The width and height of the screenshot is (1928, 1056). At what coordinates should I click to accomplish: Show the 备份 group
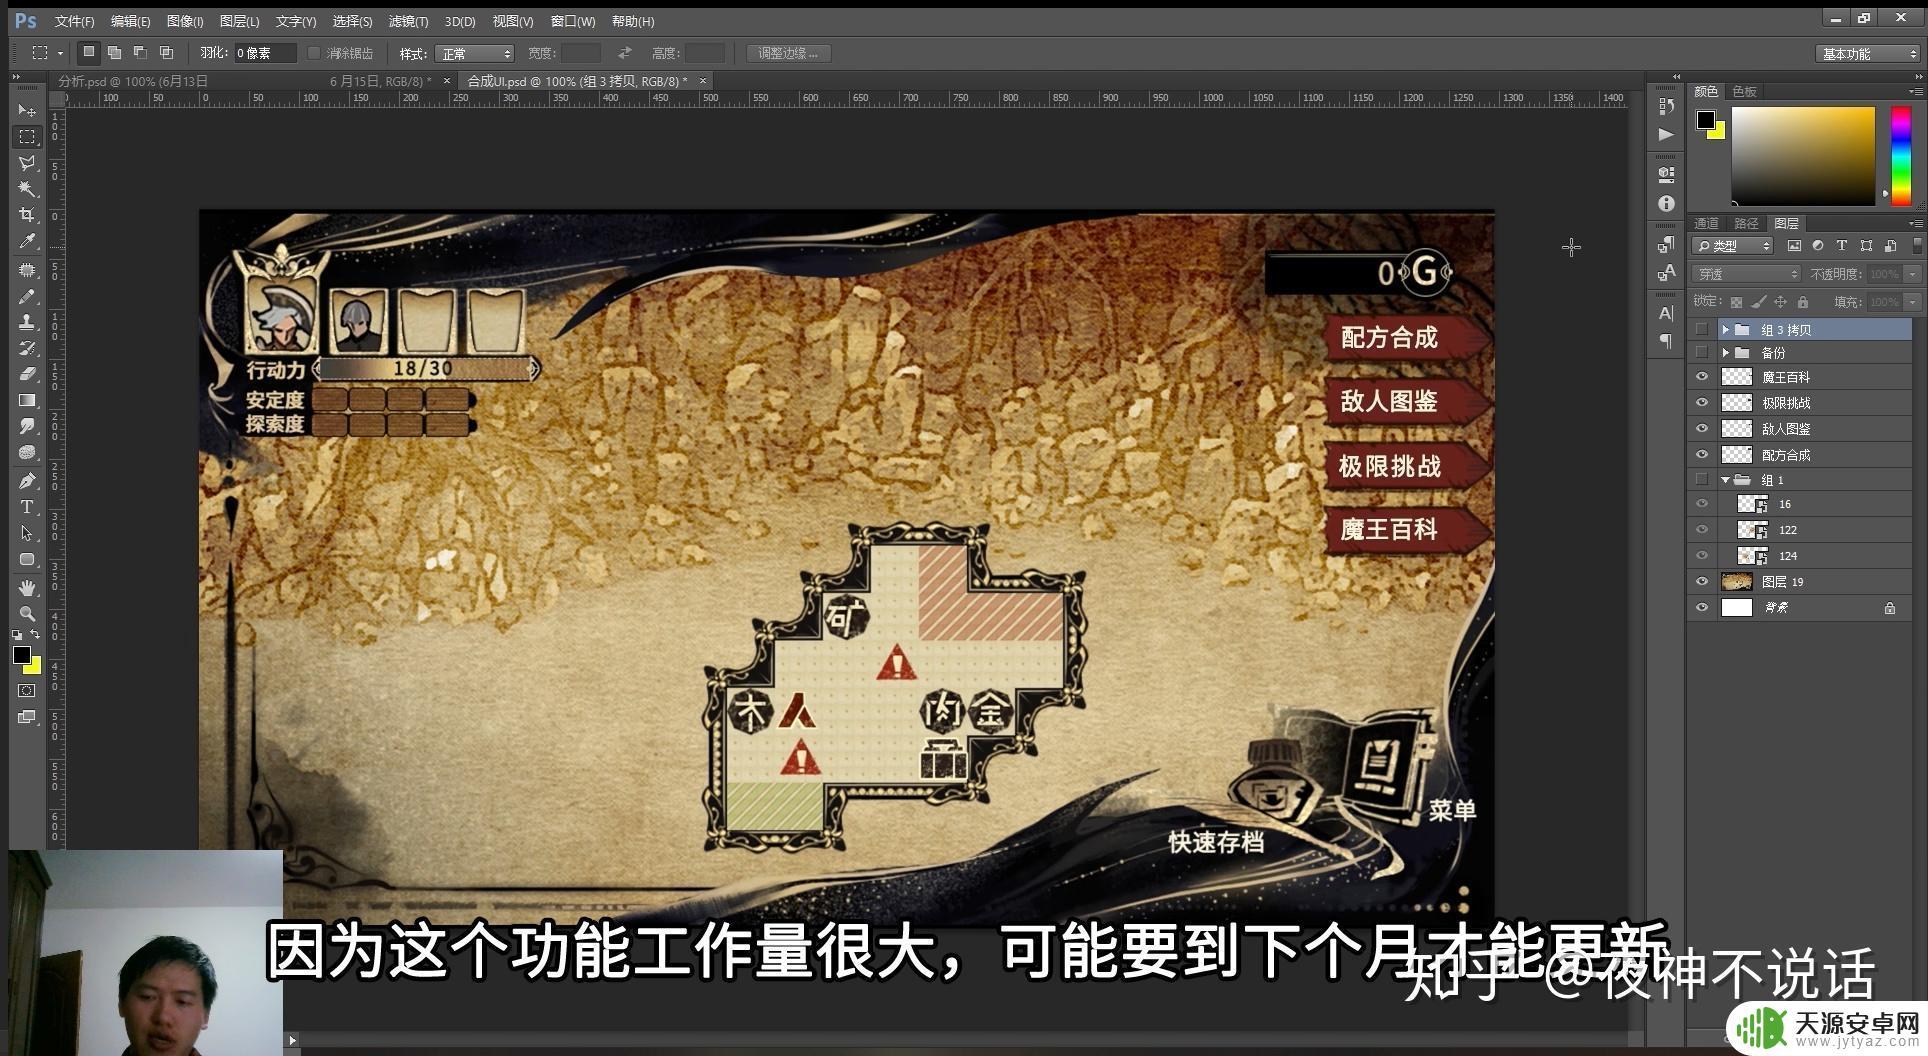[x=1702, y=353]
